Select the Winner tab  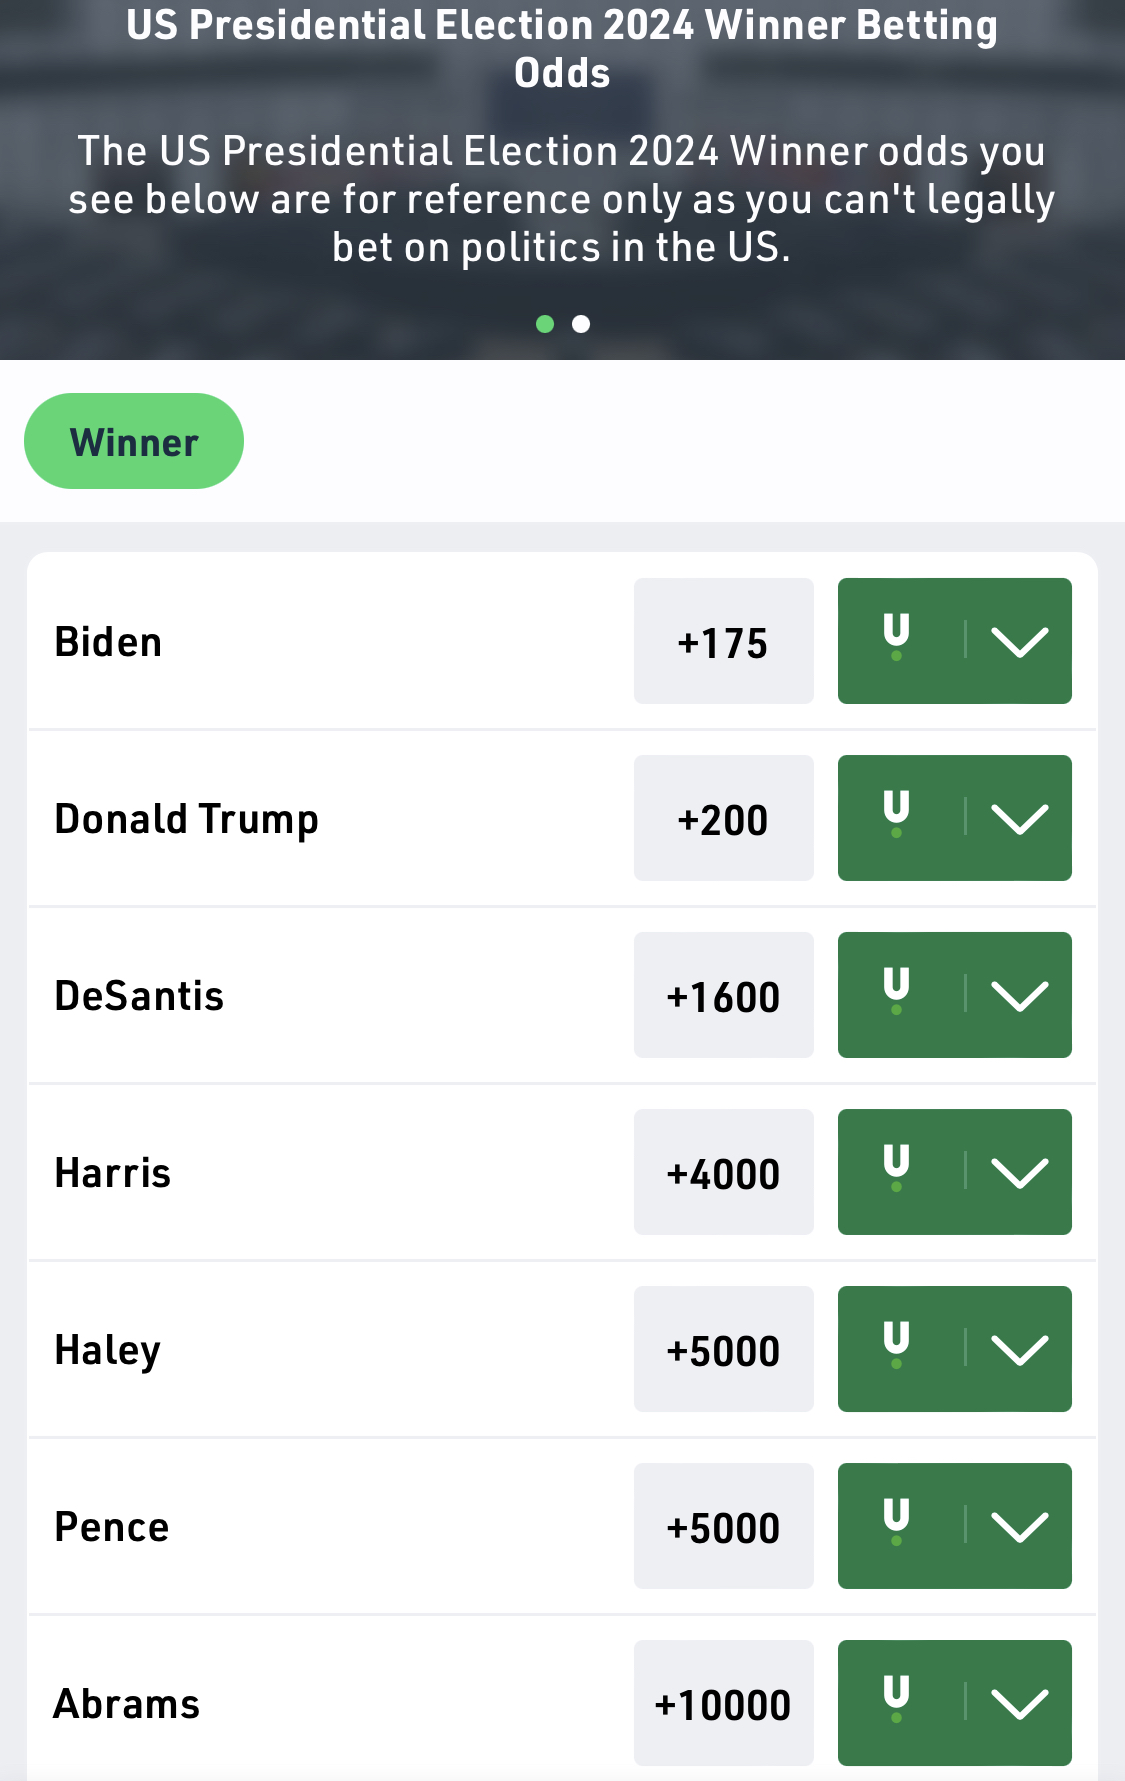tap(134, 441)
